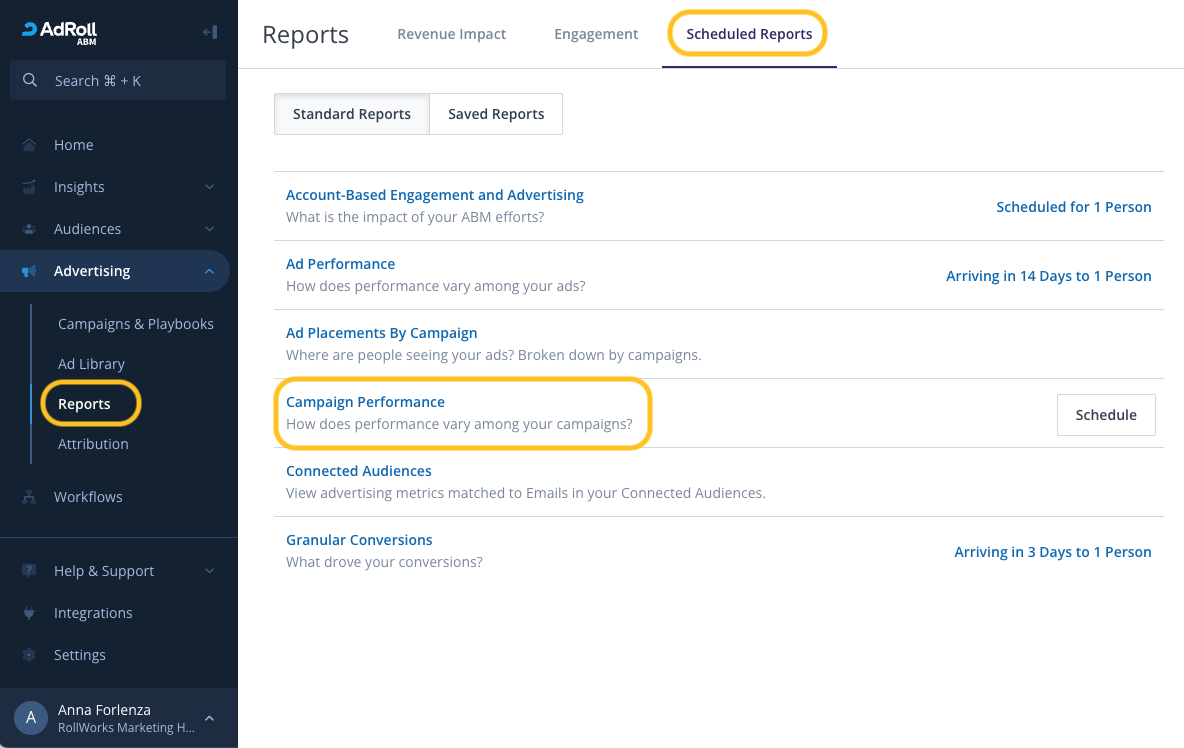Click the Schedule button for Campaign Performance

coord(1106,414)
